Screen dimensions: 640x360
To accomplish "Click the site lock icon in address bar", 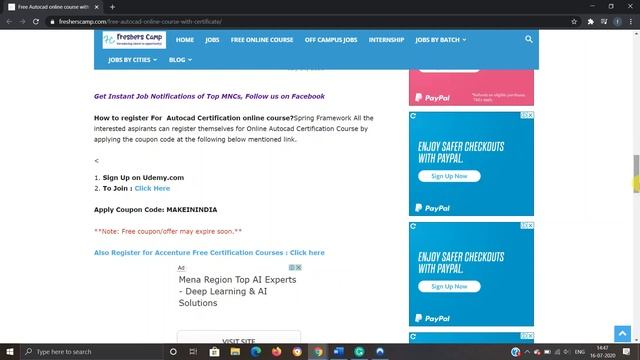I will click(x=52, y=22).
